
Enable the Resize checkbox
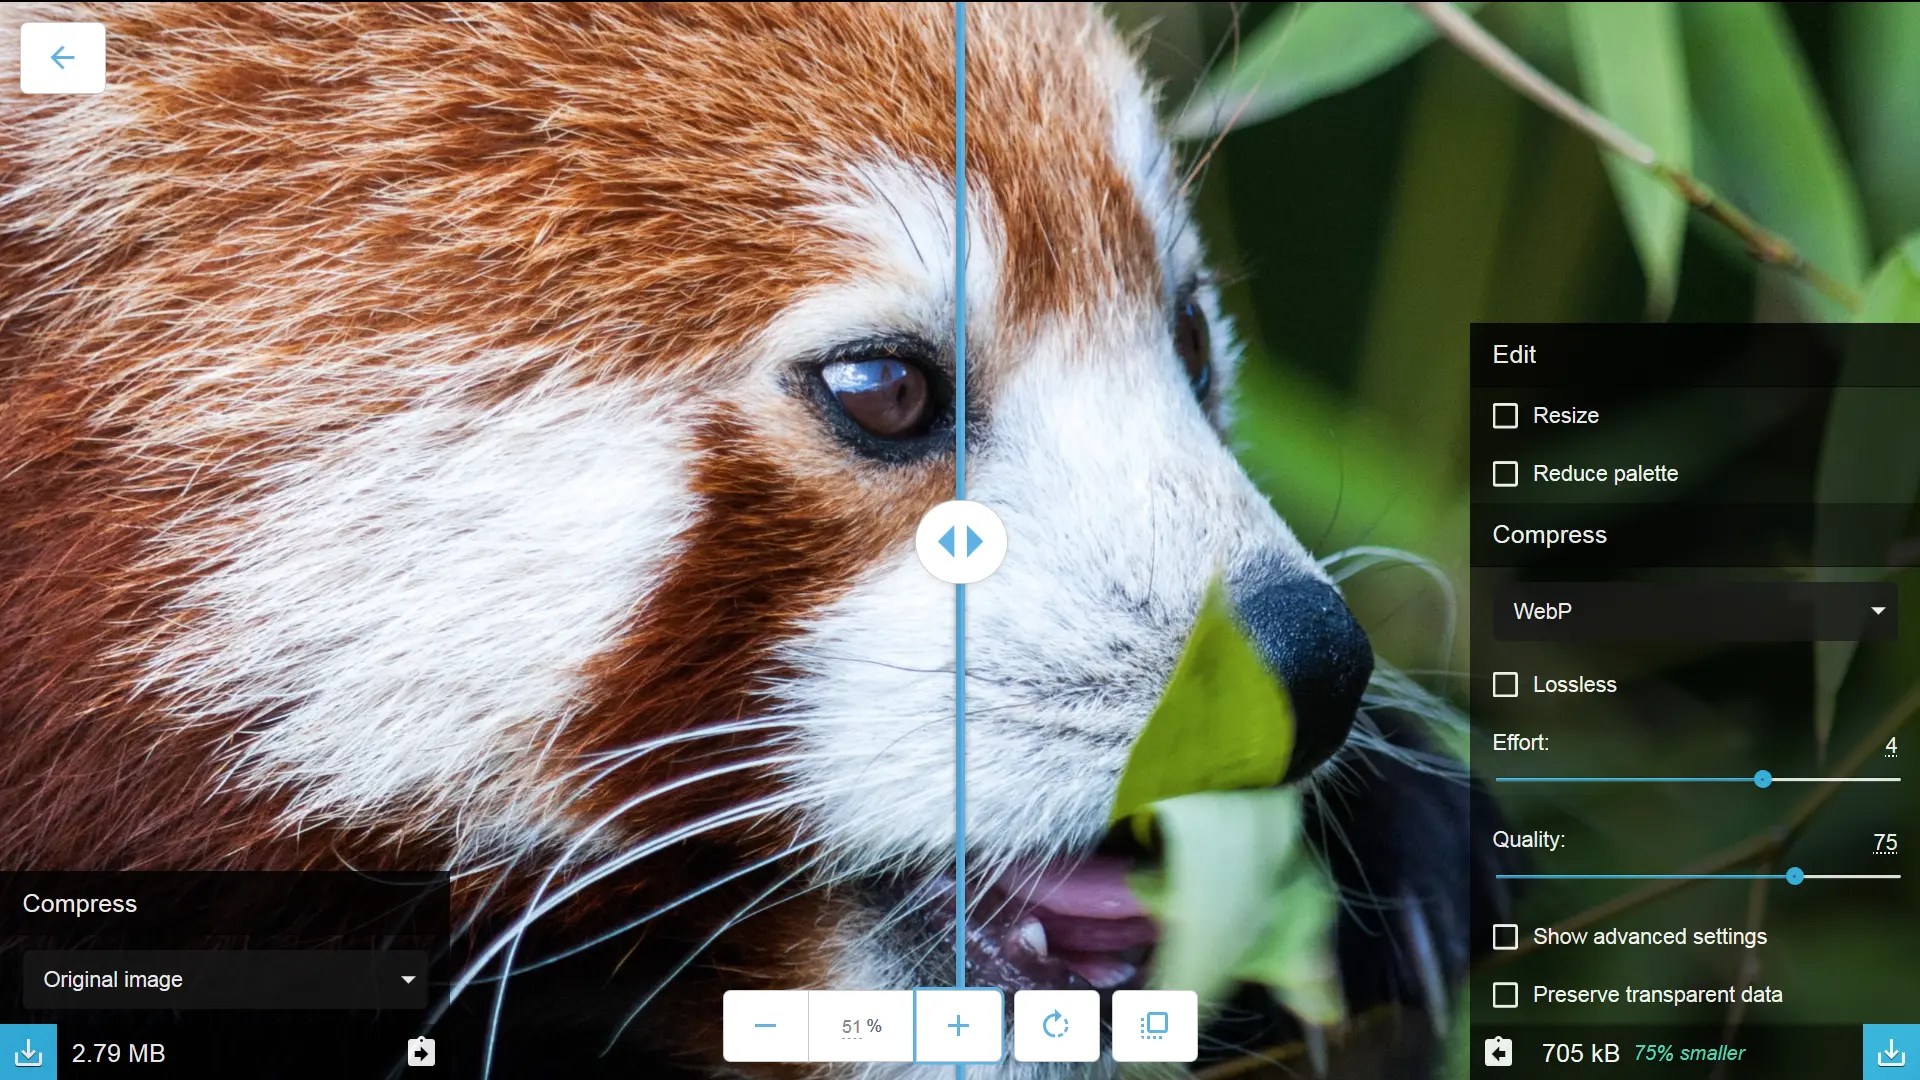pyautogui.click(x=1505, y=416)
